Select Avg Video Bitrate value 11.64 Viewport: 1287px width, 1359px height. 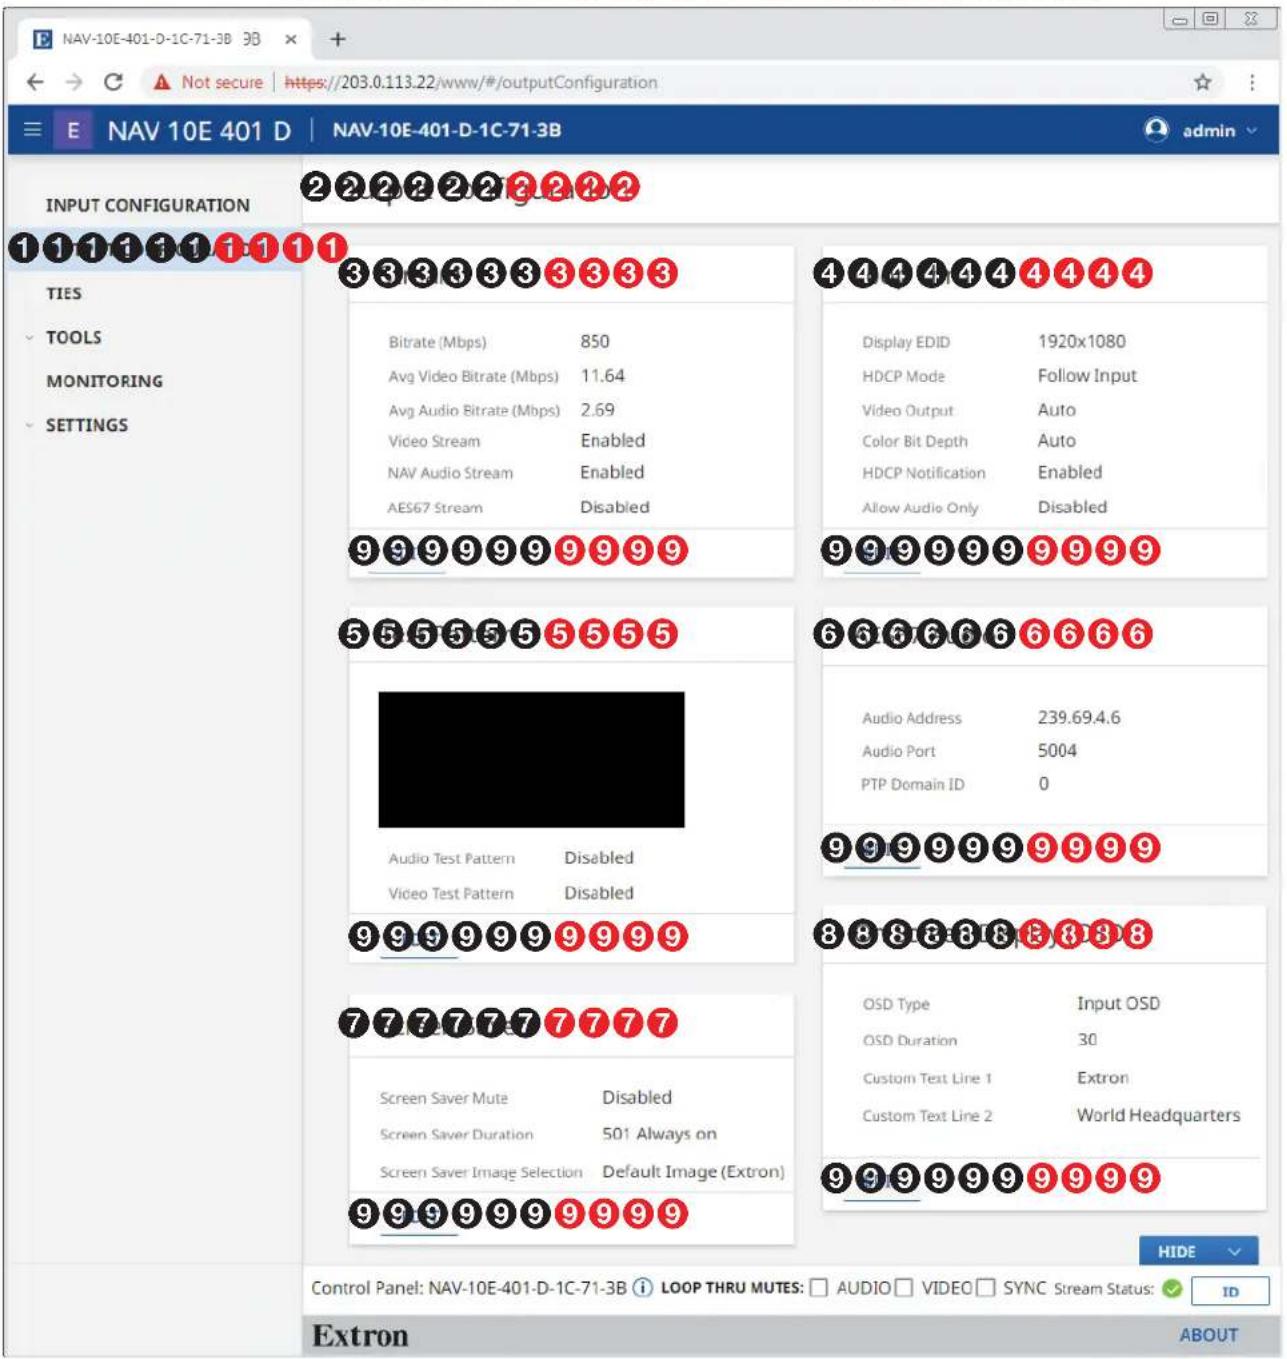[x=603, y=376]
